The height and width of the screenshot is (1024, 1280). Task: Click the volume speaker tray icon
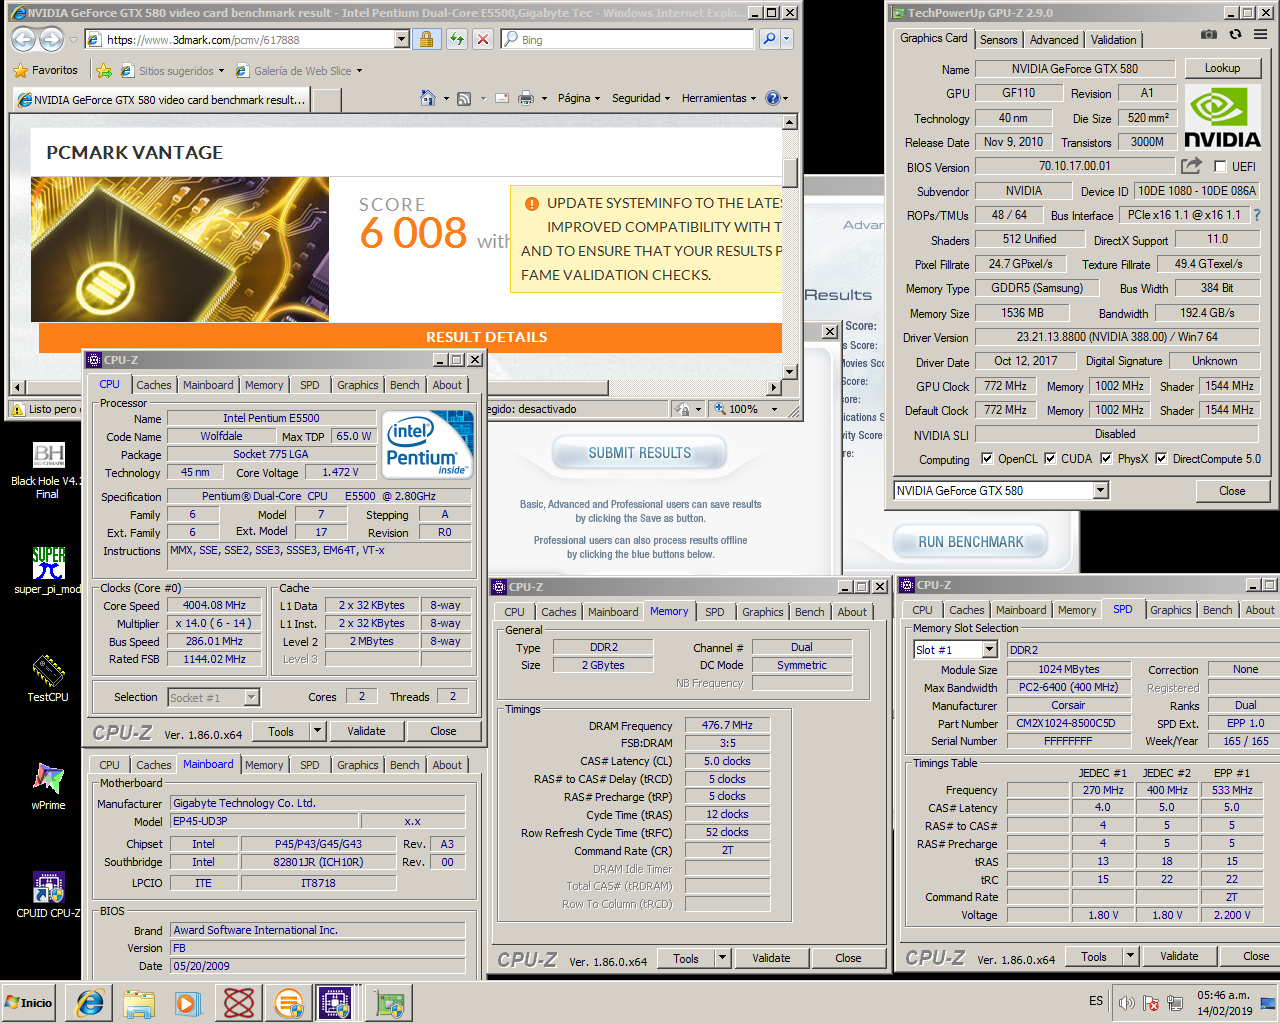[x=1127, y=1002]
